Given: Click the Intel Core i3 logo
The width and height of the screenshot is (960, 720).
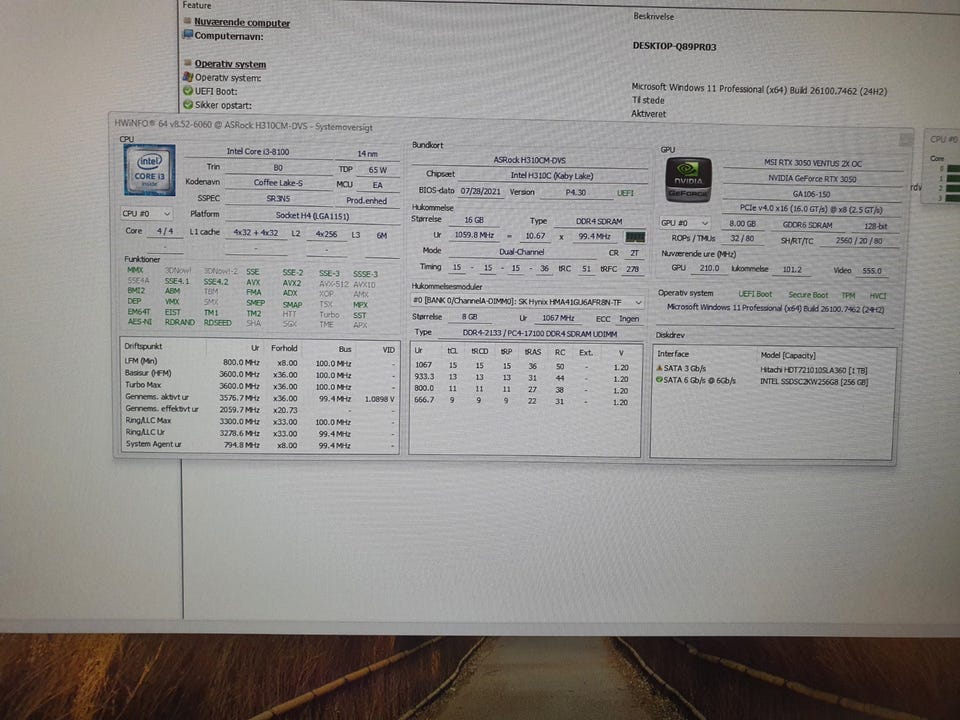Looking at the screenshot, I should [149, 170].
